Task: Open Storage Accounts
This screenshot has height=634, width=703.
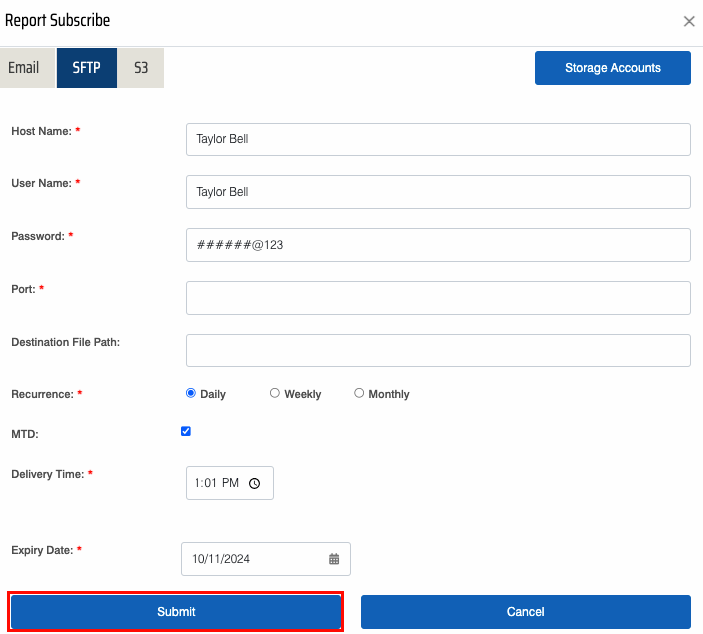Action: coord(612,68)
